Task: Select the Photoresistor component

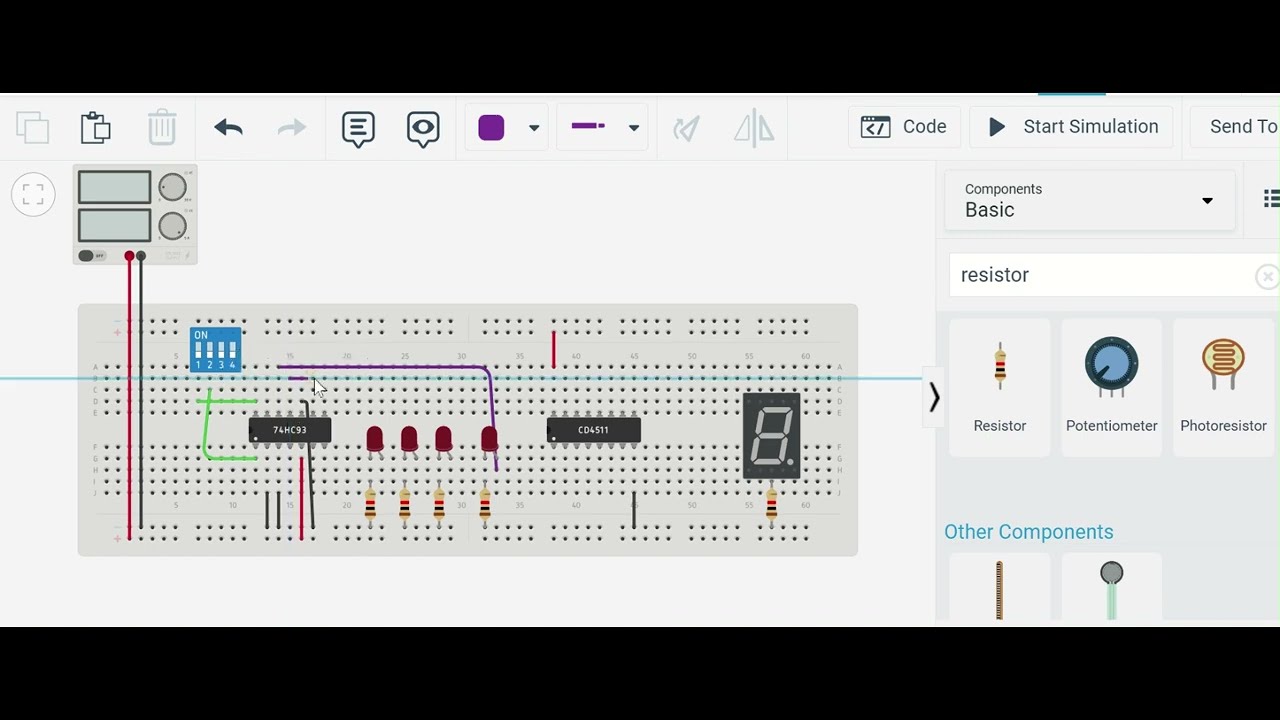Action: pyautogui.click(x=1223, y=387)
